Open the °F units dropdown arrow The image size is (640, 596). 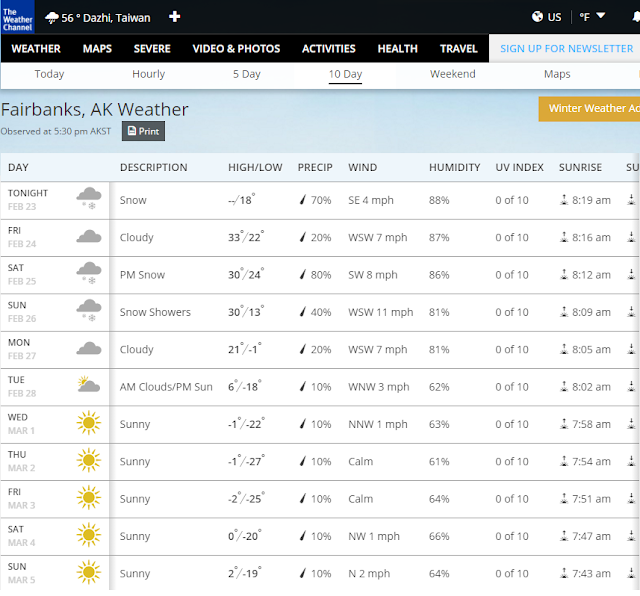coord(600,16)
